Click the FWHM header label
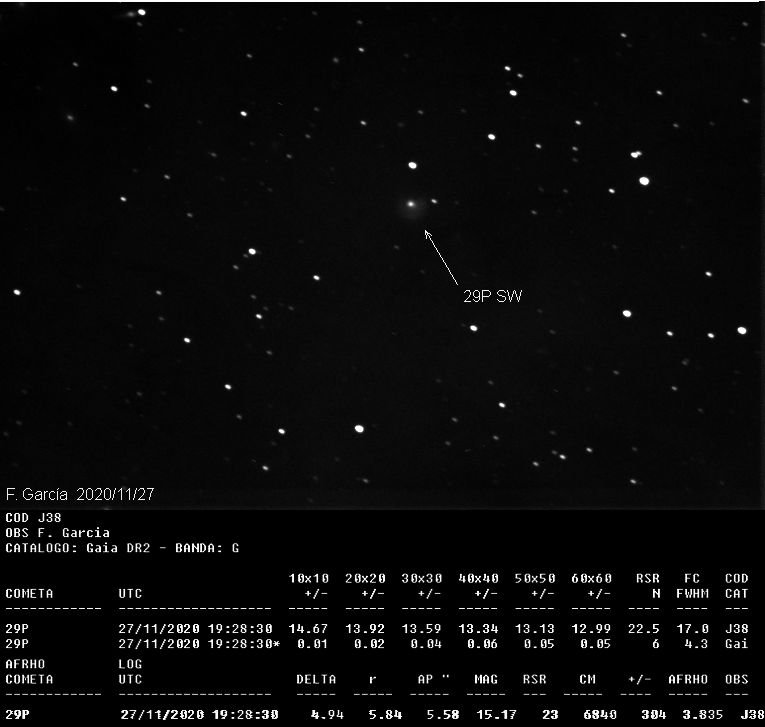This screenshot has width=765, height=727. (x=692, y=593)
